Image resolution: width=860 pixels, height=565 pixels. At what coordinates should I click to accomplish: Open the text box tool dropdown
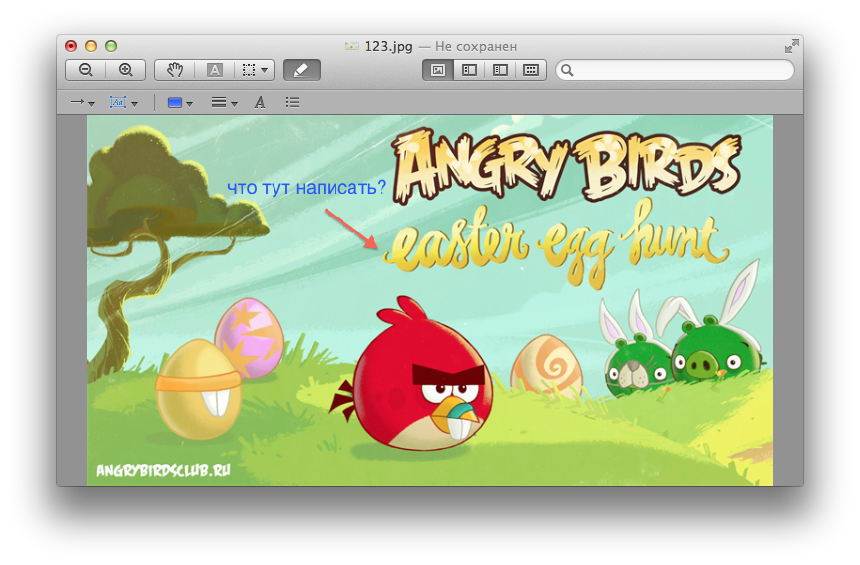(x=123, y=103)
